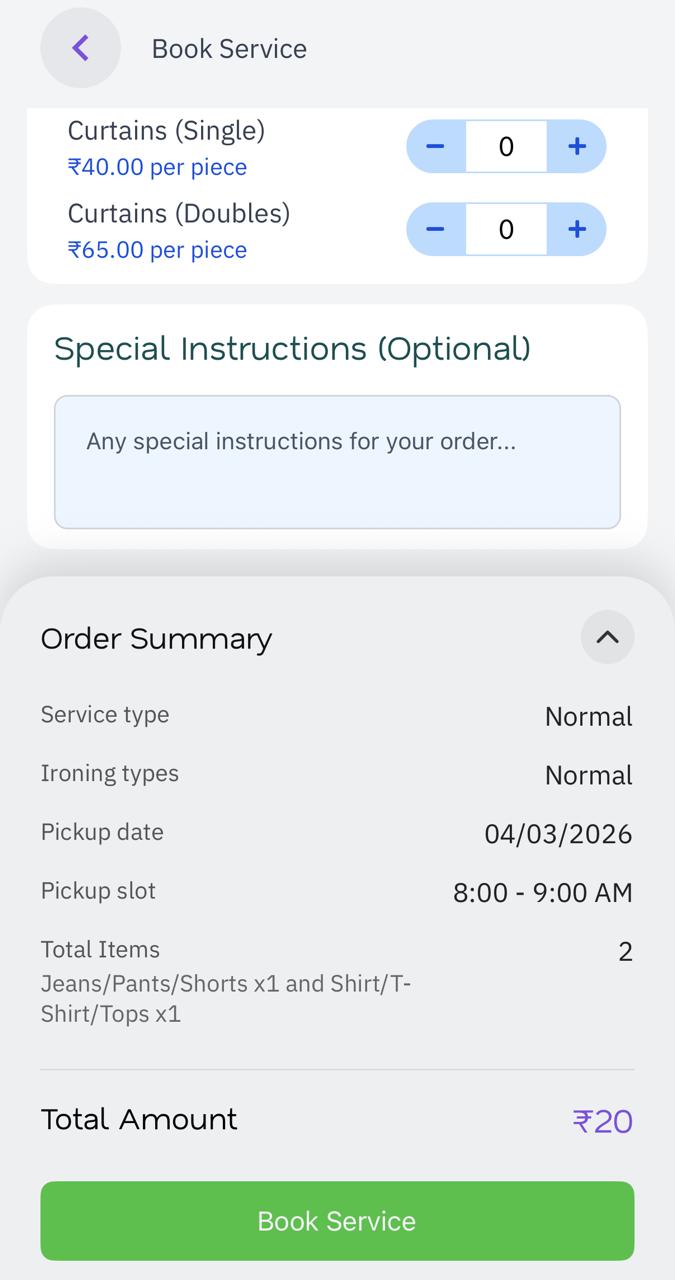Select the Normal service type value

pyautogui.click(x=588, y=716)
